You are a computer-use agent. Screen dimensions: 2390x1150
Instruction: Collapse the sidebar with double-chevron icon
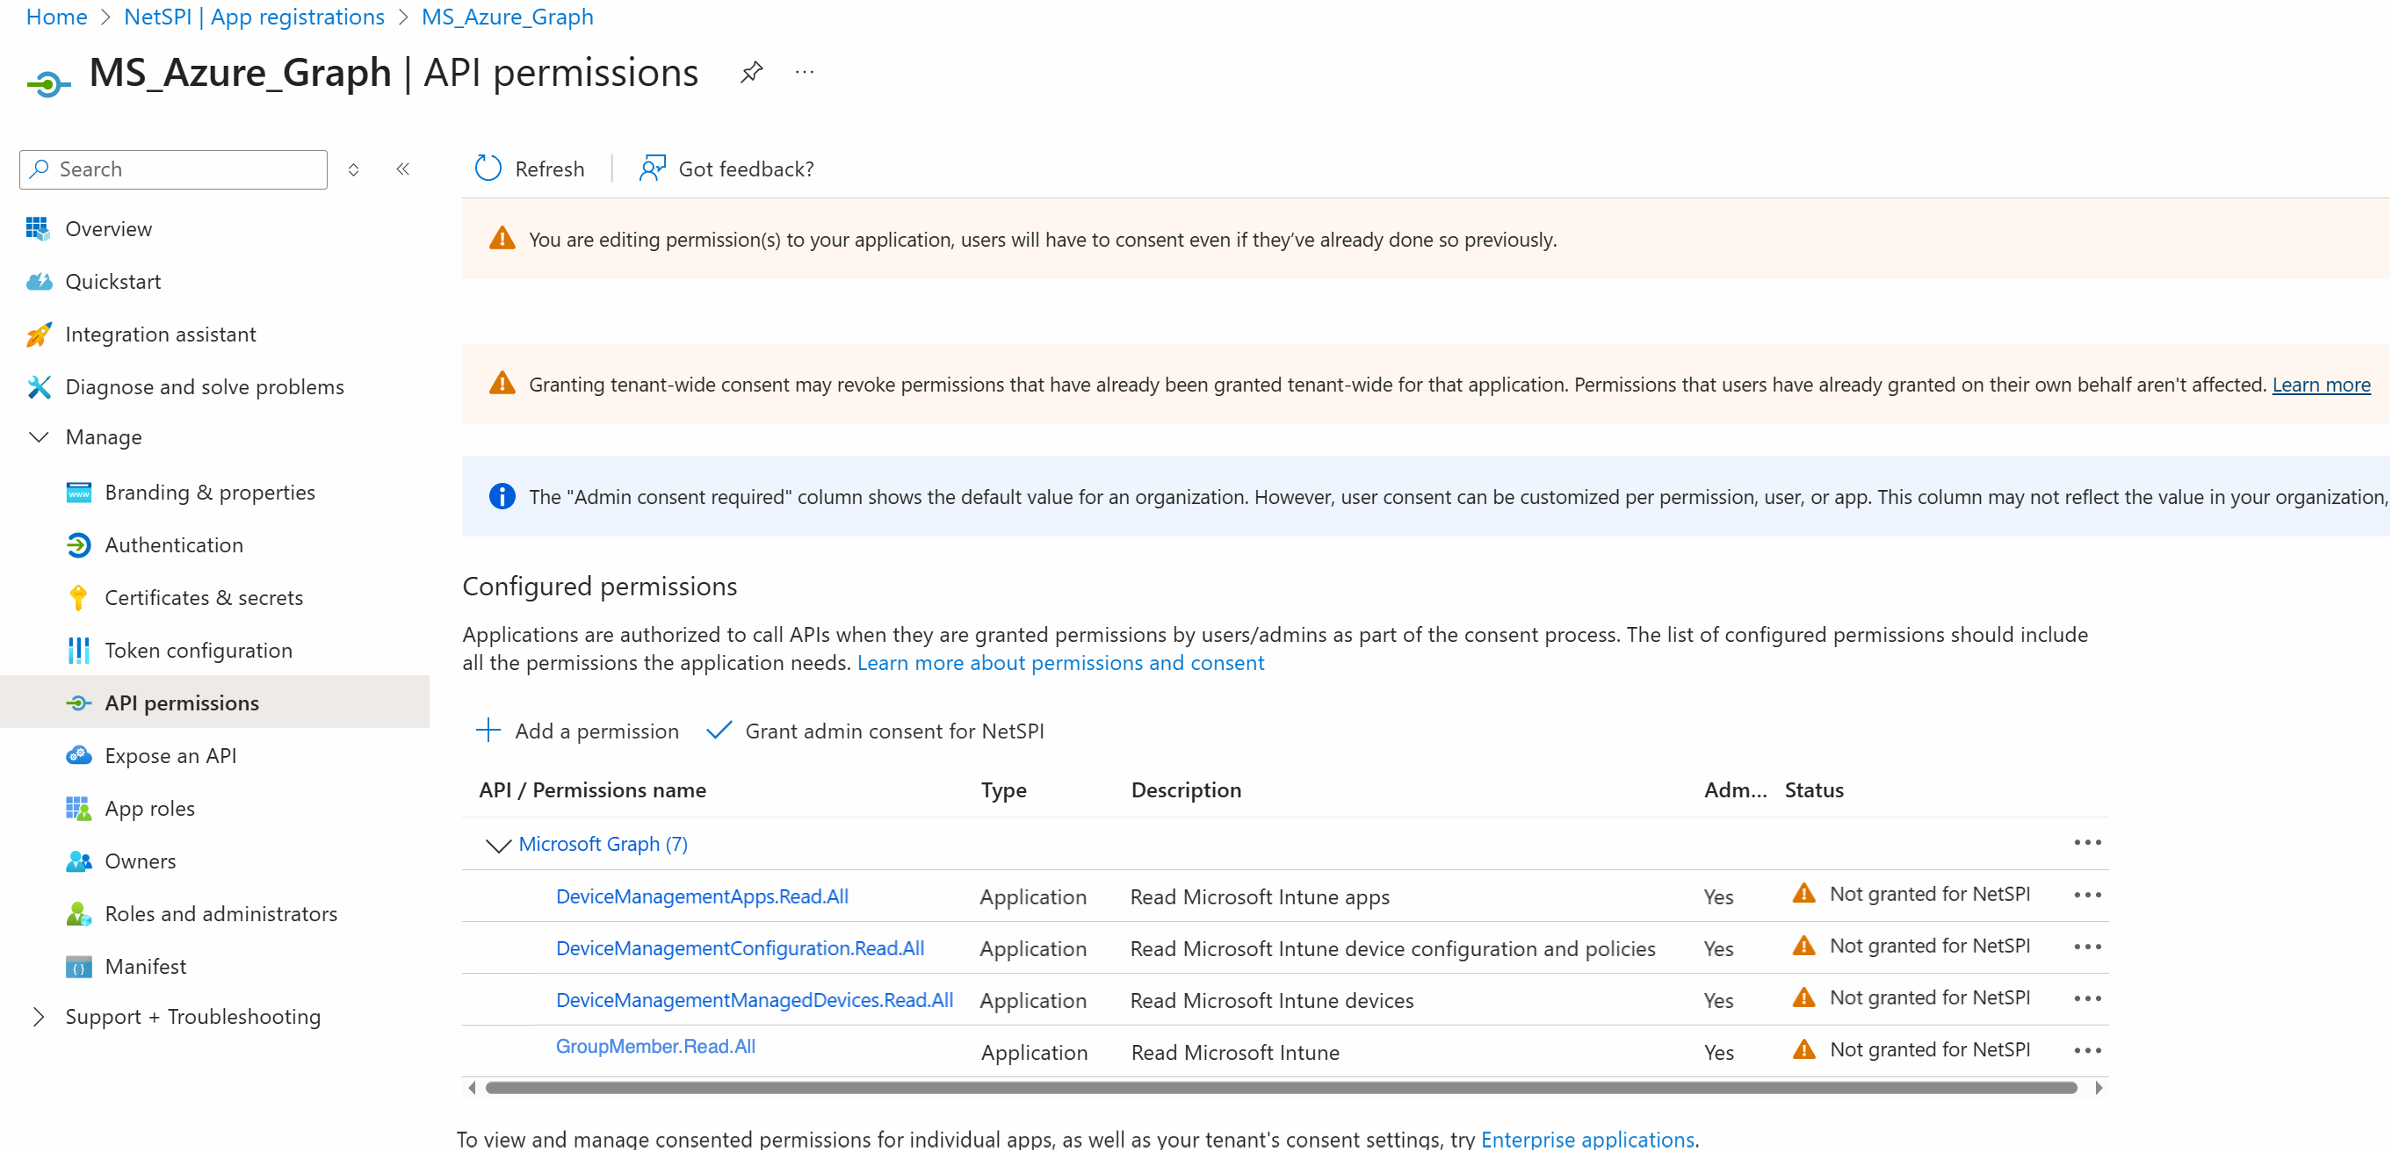pos(403,169)
